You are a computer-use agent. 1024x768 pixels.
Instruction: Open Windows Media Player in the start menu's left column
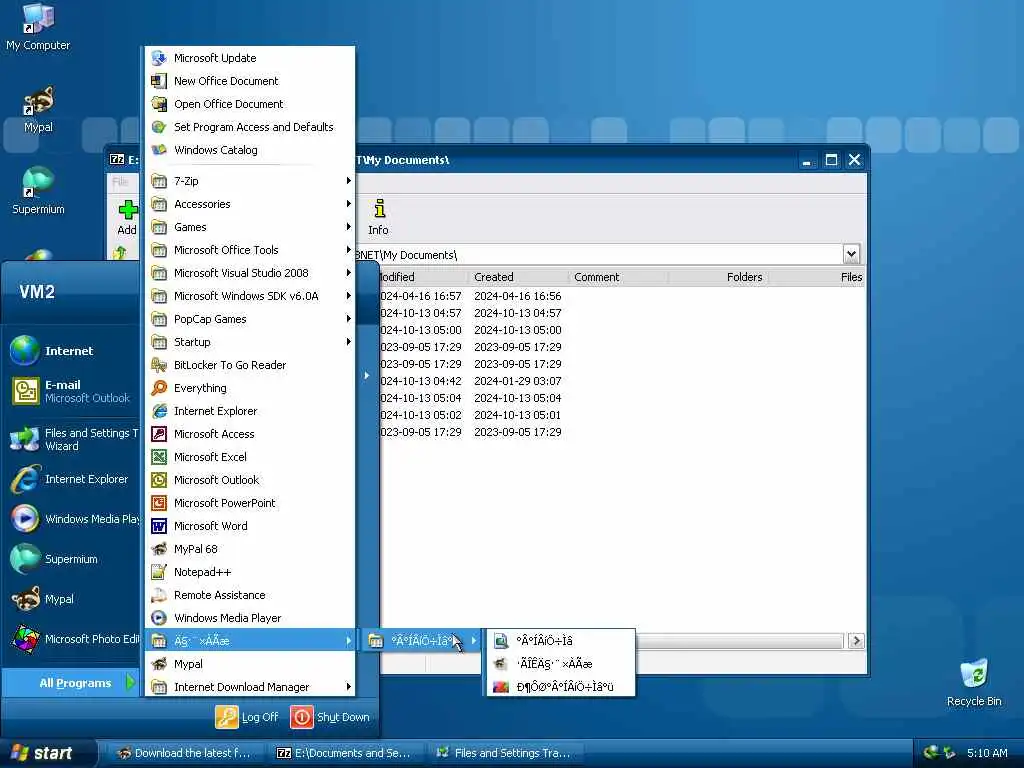point(73,519)
